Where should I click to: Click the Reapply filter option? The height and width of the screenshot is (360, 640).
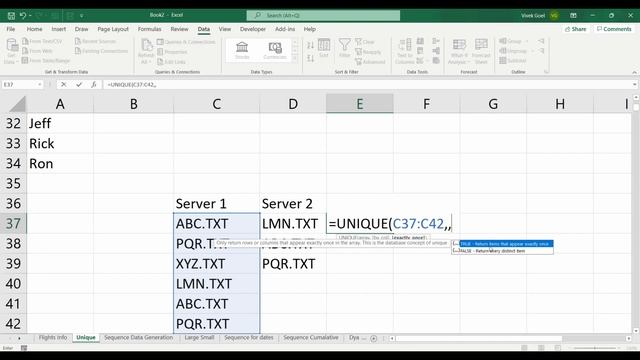coord(369,52)
